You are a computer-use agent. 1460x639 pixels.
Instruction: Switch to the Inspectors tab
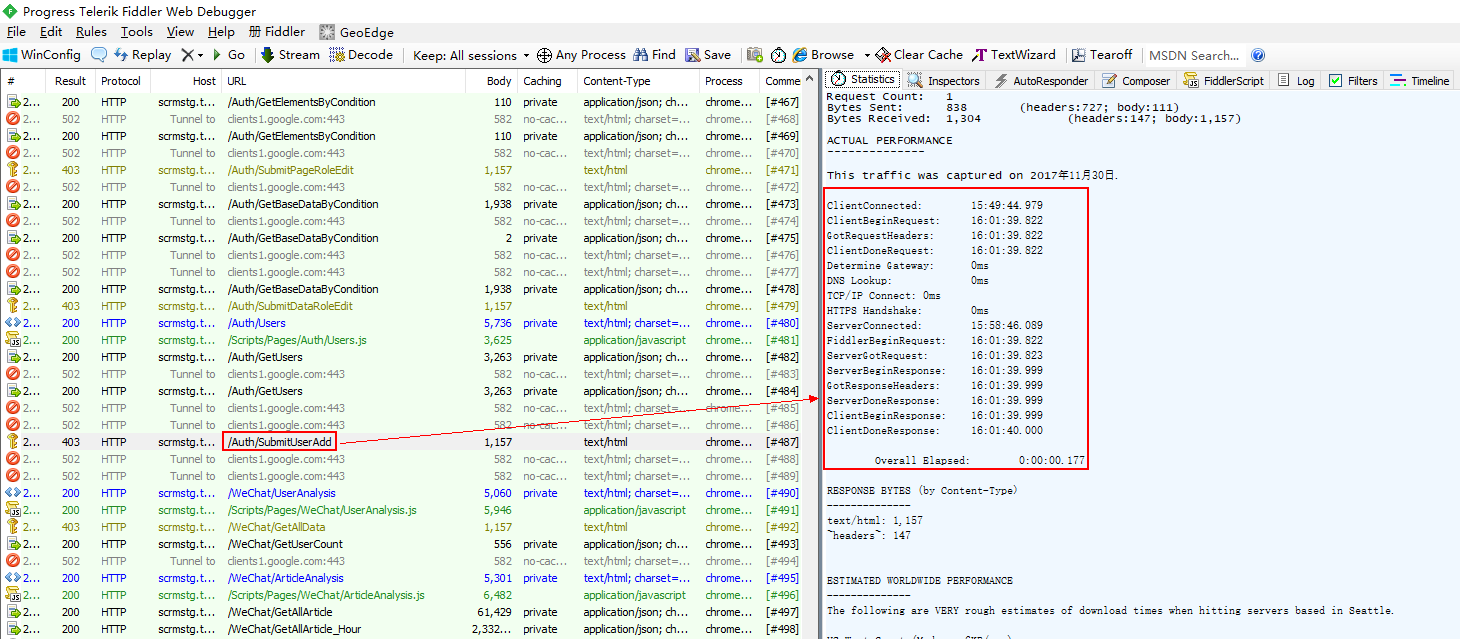click(x=944, y=81)
